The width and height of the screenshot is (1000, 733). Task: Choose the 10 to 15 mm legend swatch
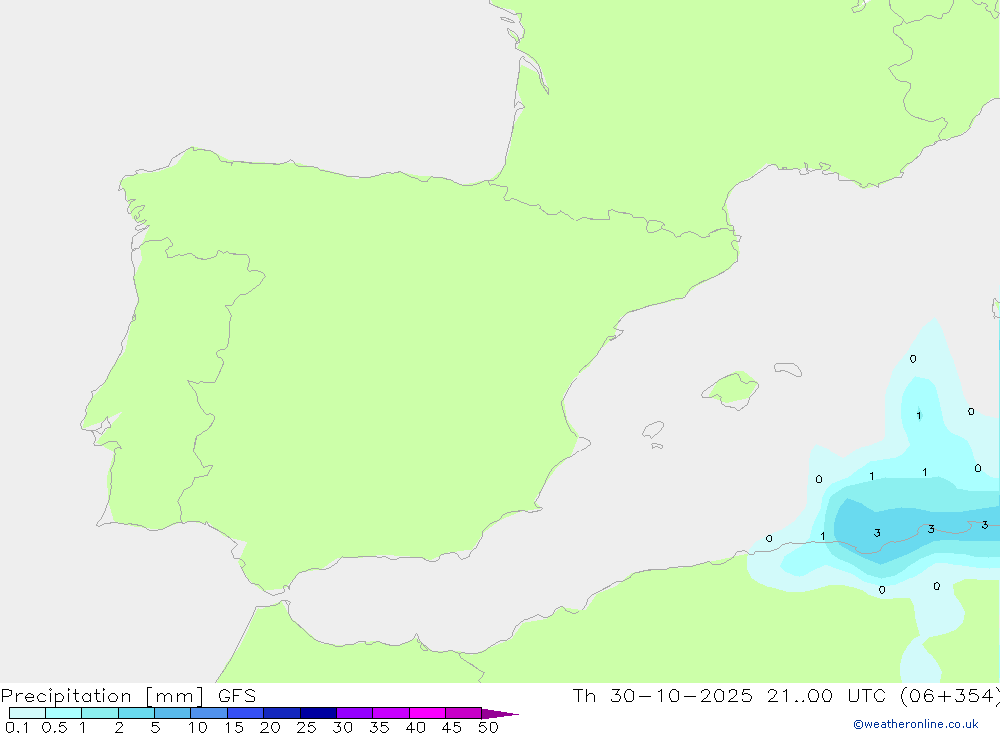tap(209, 713)
